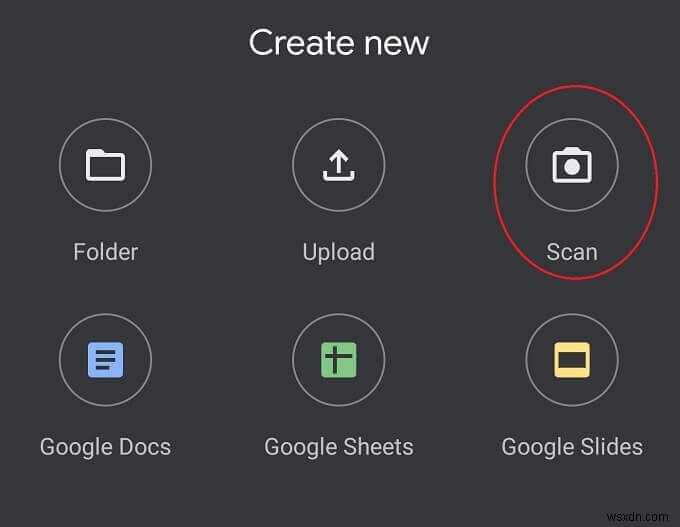The image size is (680, 527).
Task: Create a new Google Sheets icon
Action: pyautogui.click(x=339, y=360)
